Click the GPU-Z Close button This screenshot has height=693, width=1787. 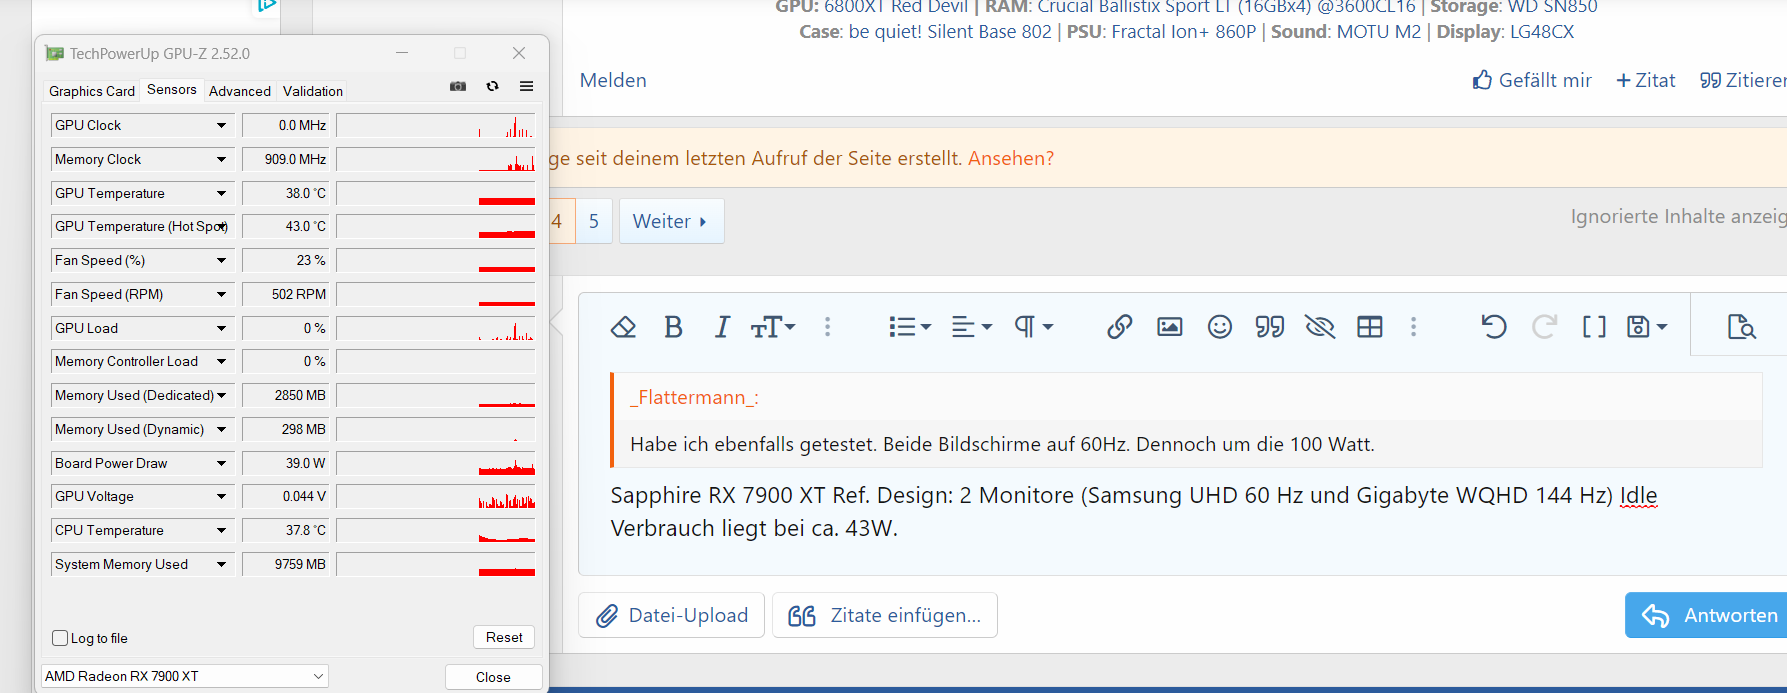(x=493, y=677)
